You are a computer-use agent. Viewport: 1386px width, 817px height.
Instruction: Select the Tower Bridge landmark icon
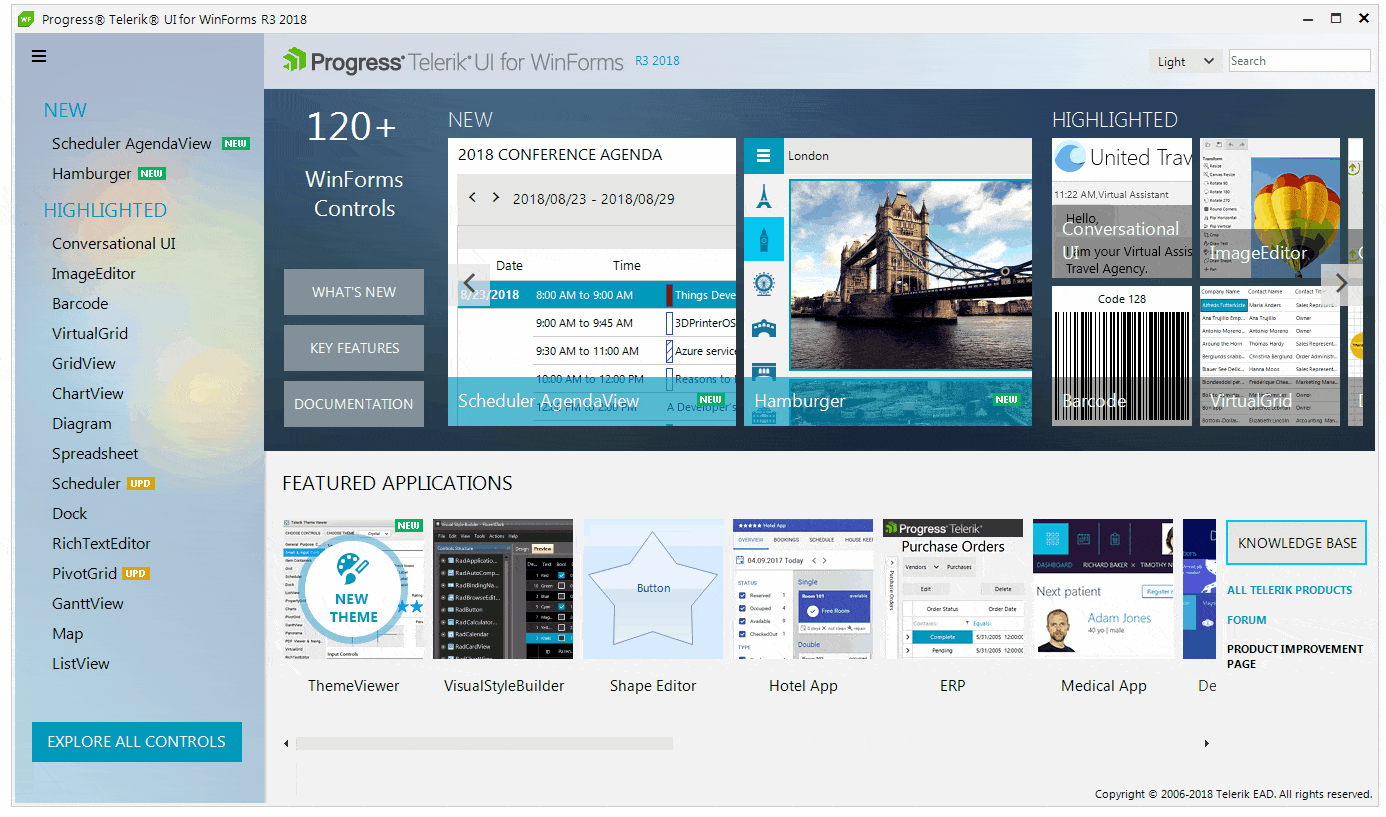(x=763, y=328)
